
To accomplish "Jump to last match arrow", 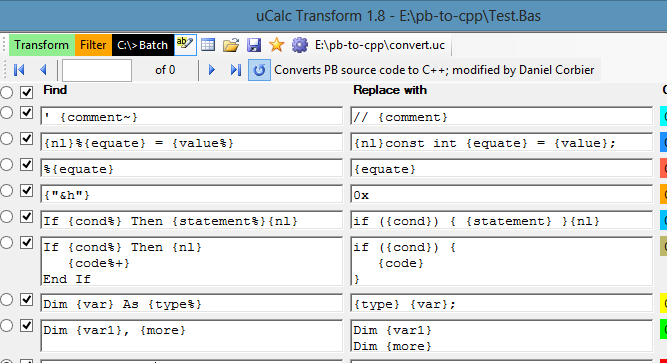I will pyautogui.click(x=236, y=70).
